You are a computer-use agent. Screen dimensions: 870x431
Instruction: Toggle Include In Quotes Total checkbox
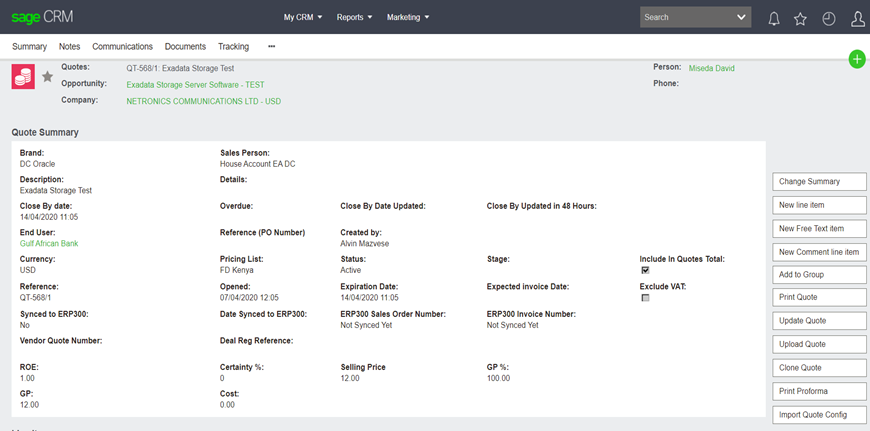tap(645, 270)
